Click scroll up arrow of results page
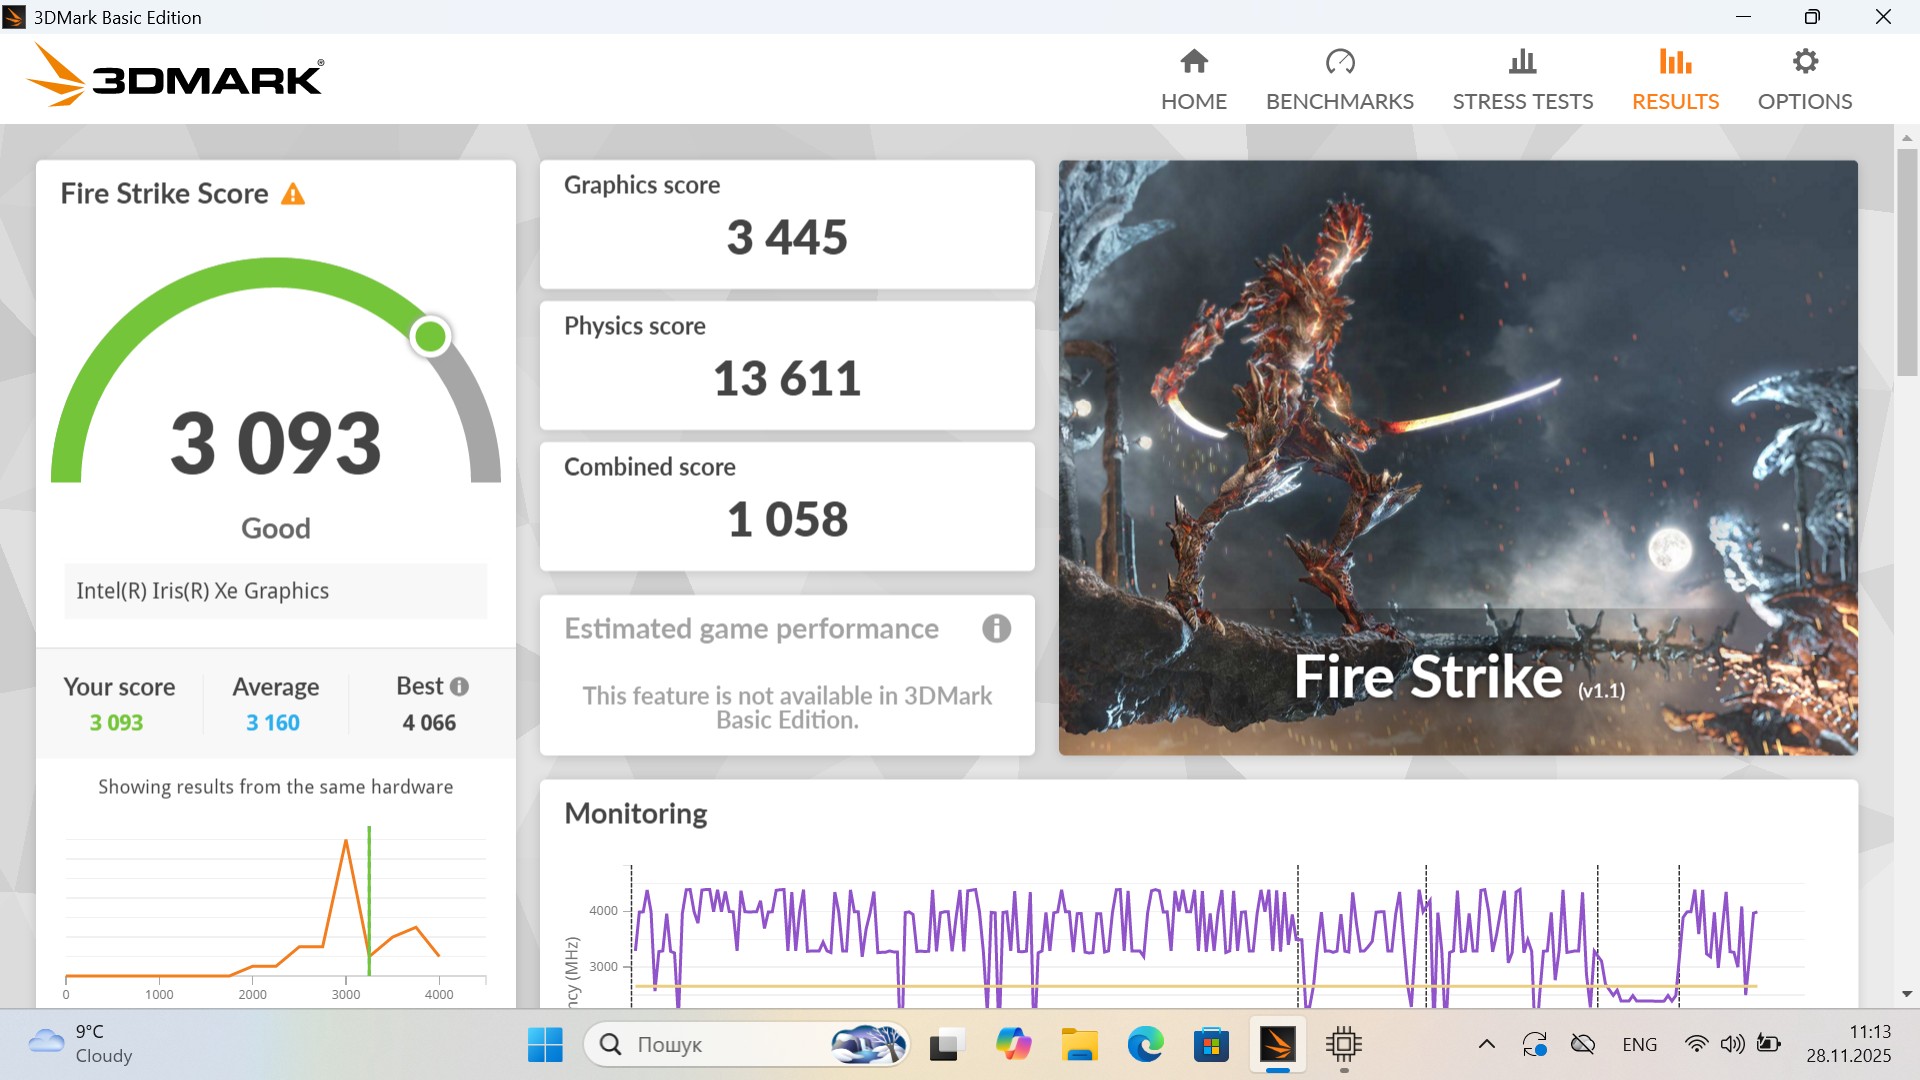This screenshot has width=1920, height=1080. coord(1906,138)
